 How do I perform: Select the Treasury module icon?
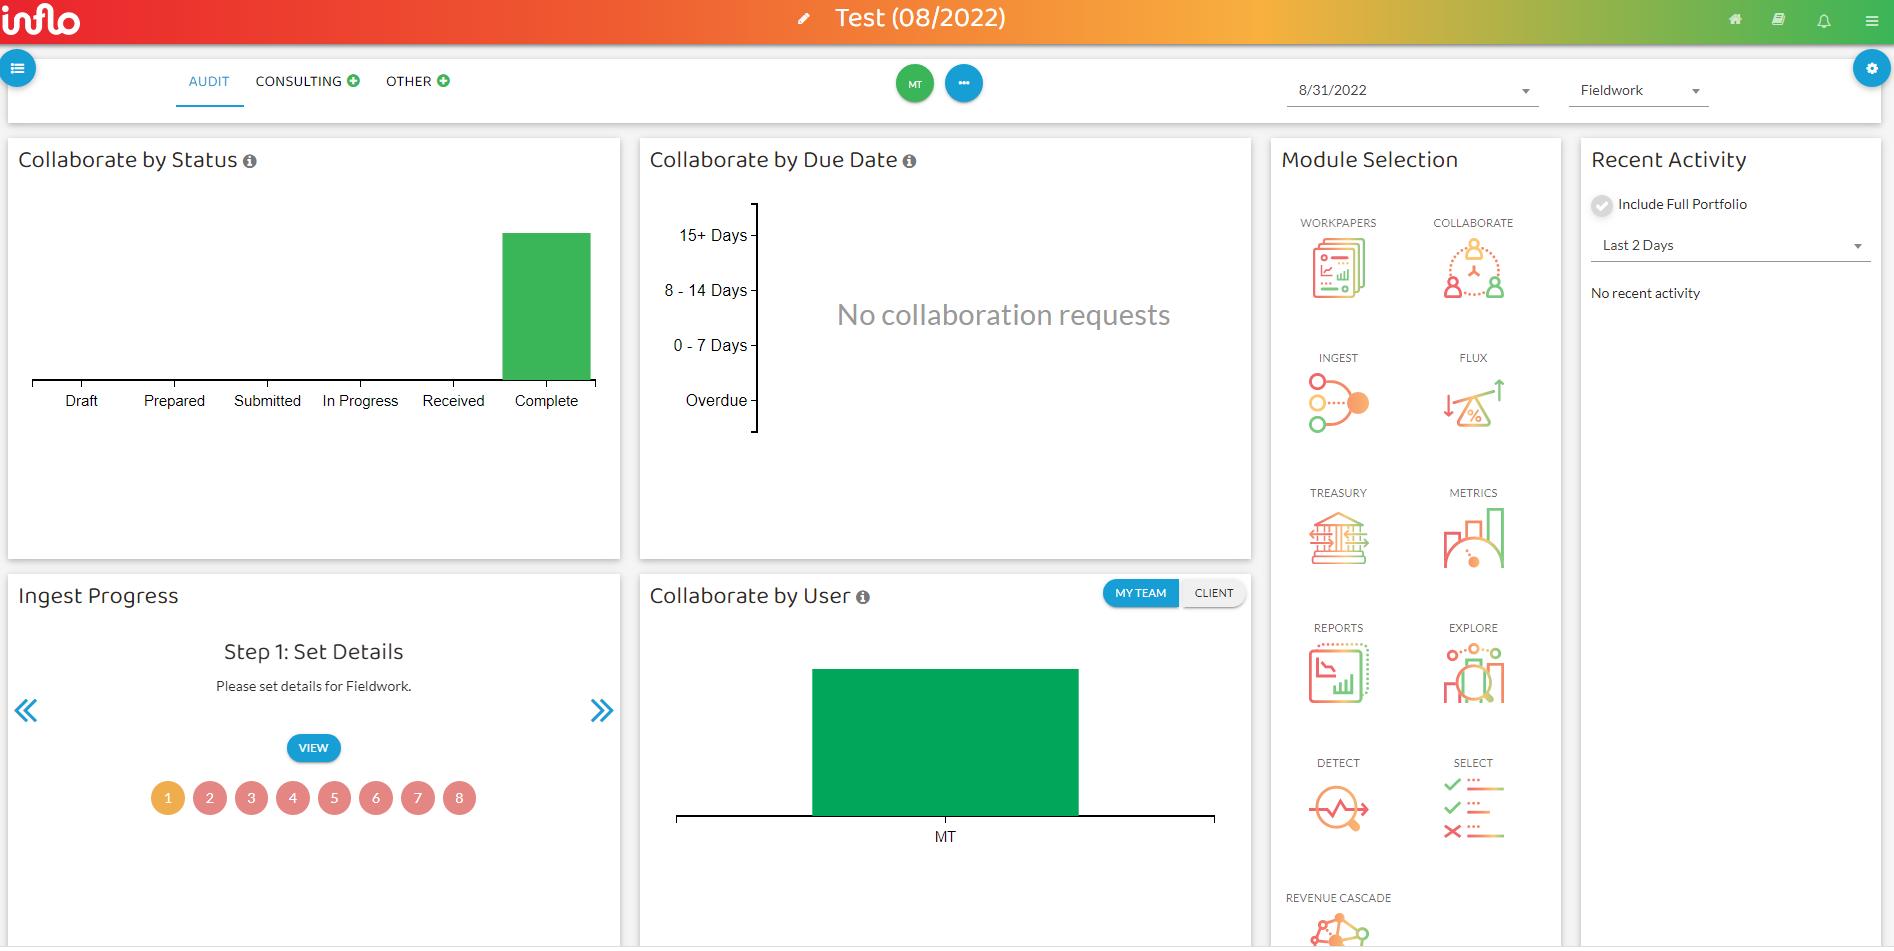pos(1338,538)
